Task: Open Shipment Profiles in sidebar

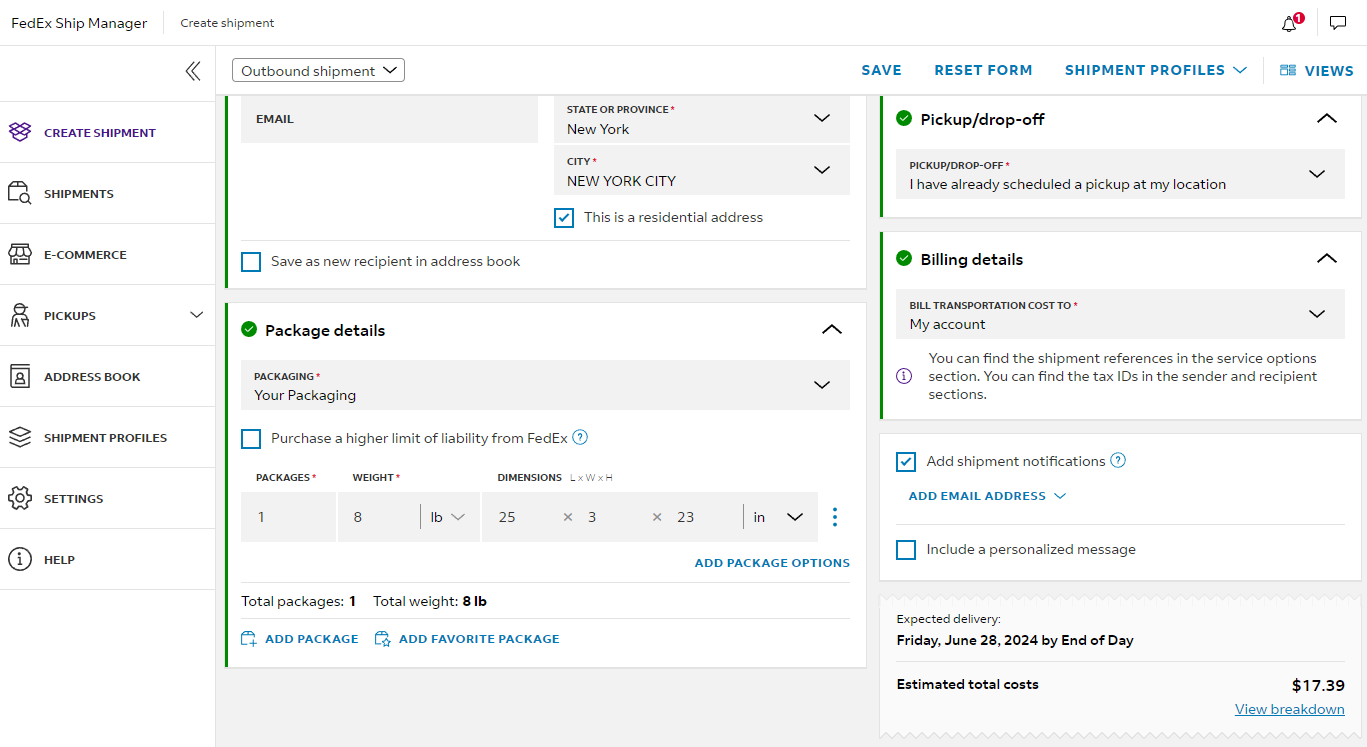Action: pos(107,437)
